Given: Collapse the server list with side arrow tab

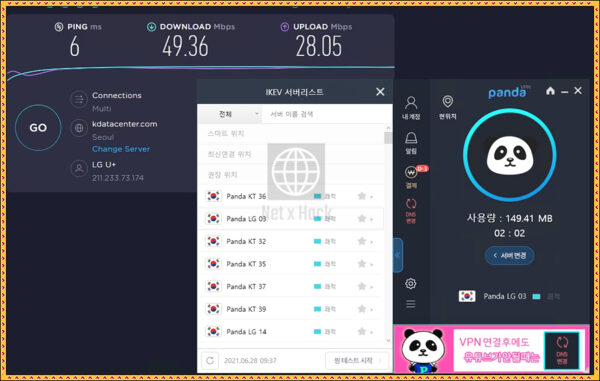Looking at the screenshot, I should (x=398, y=255).
